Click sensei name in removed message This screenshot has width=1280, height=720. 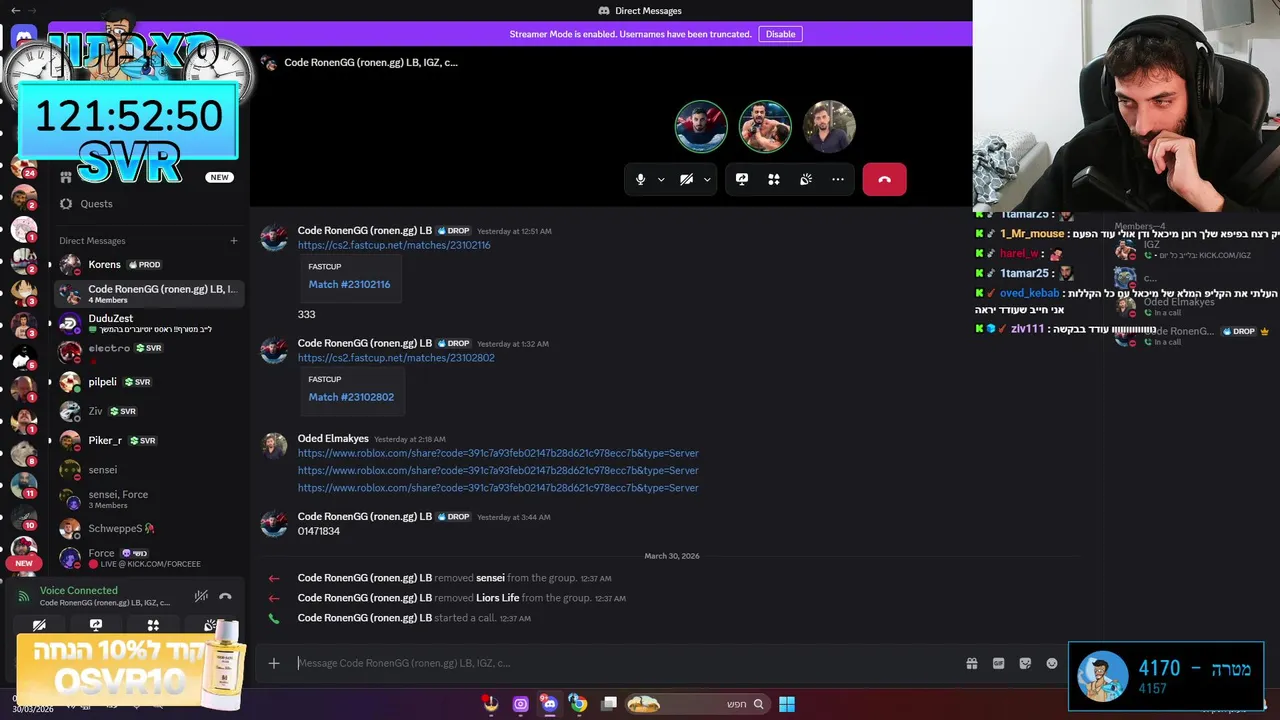coord(490,578)
